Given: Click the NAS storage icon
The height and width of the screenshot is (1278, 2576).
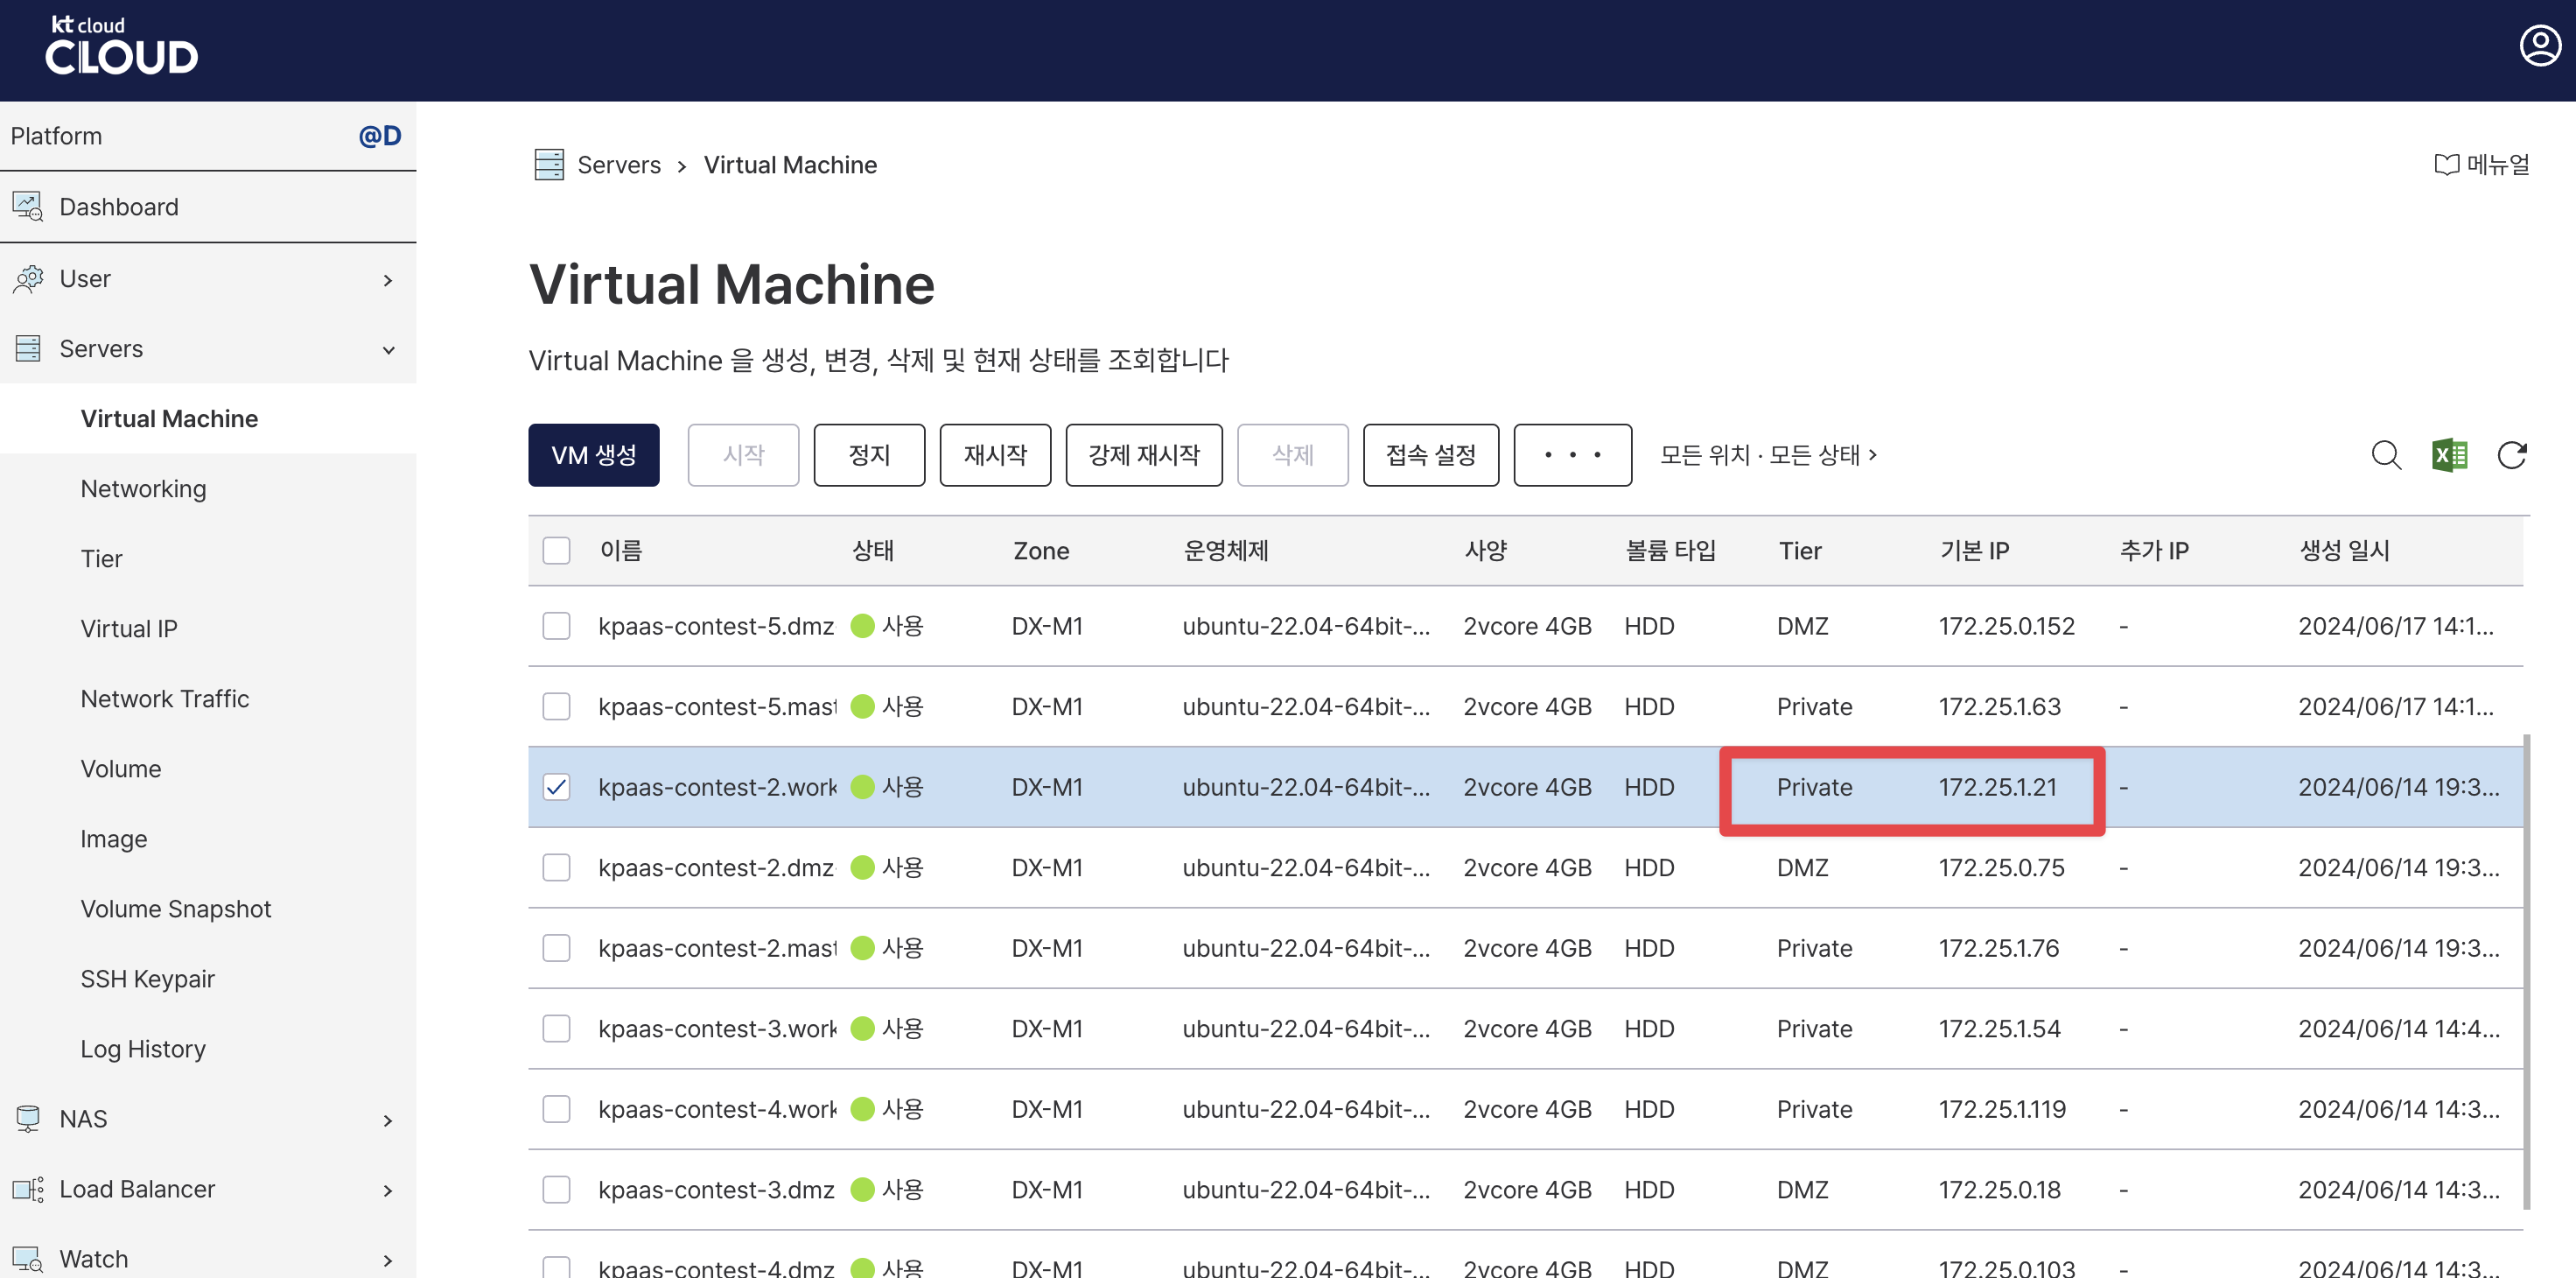Looking at the screenshot, I should click(x=28, y=1118).
